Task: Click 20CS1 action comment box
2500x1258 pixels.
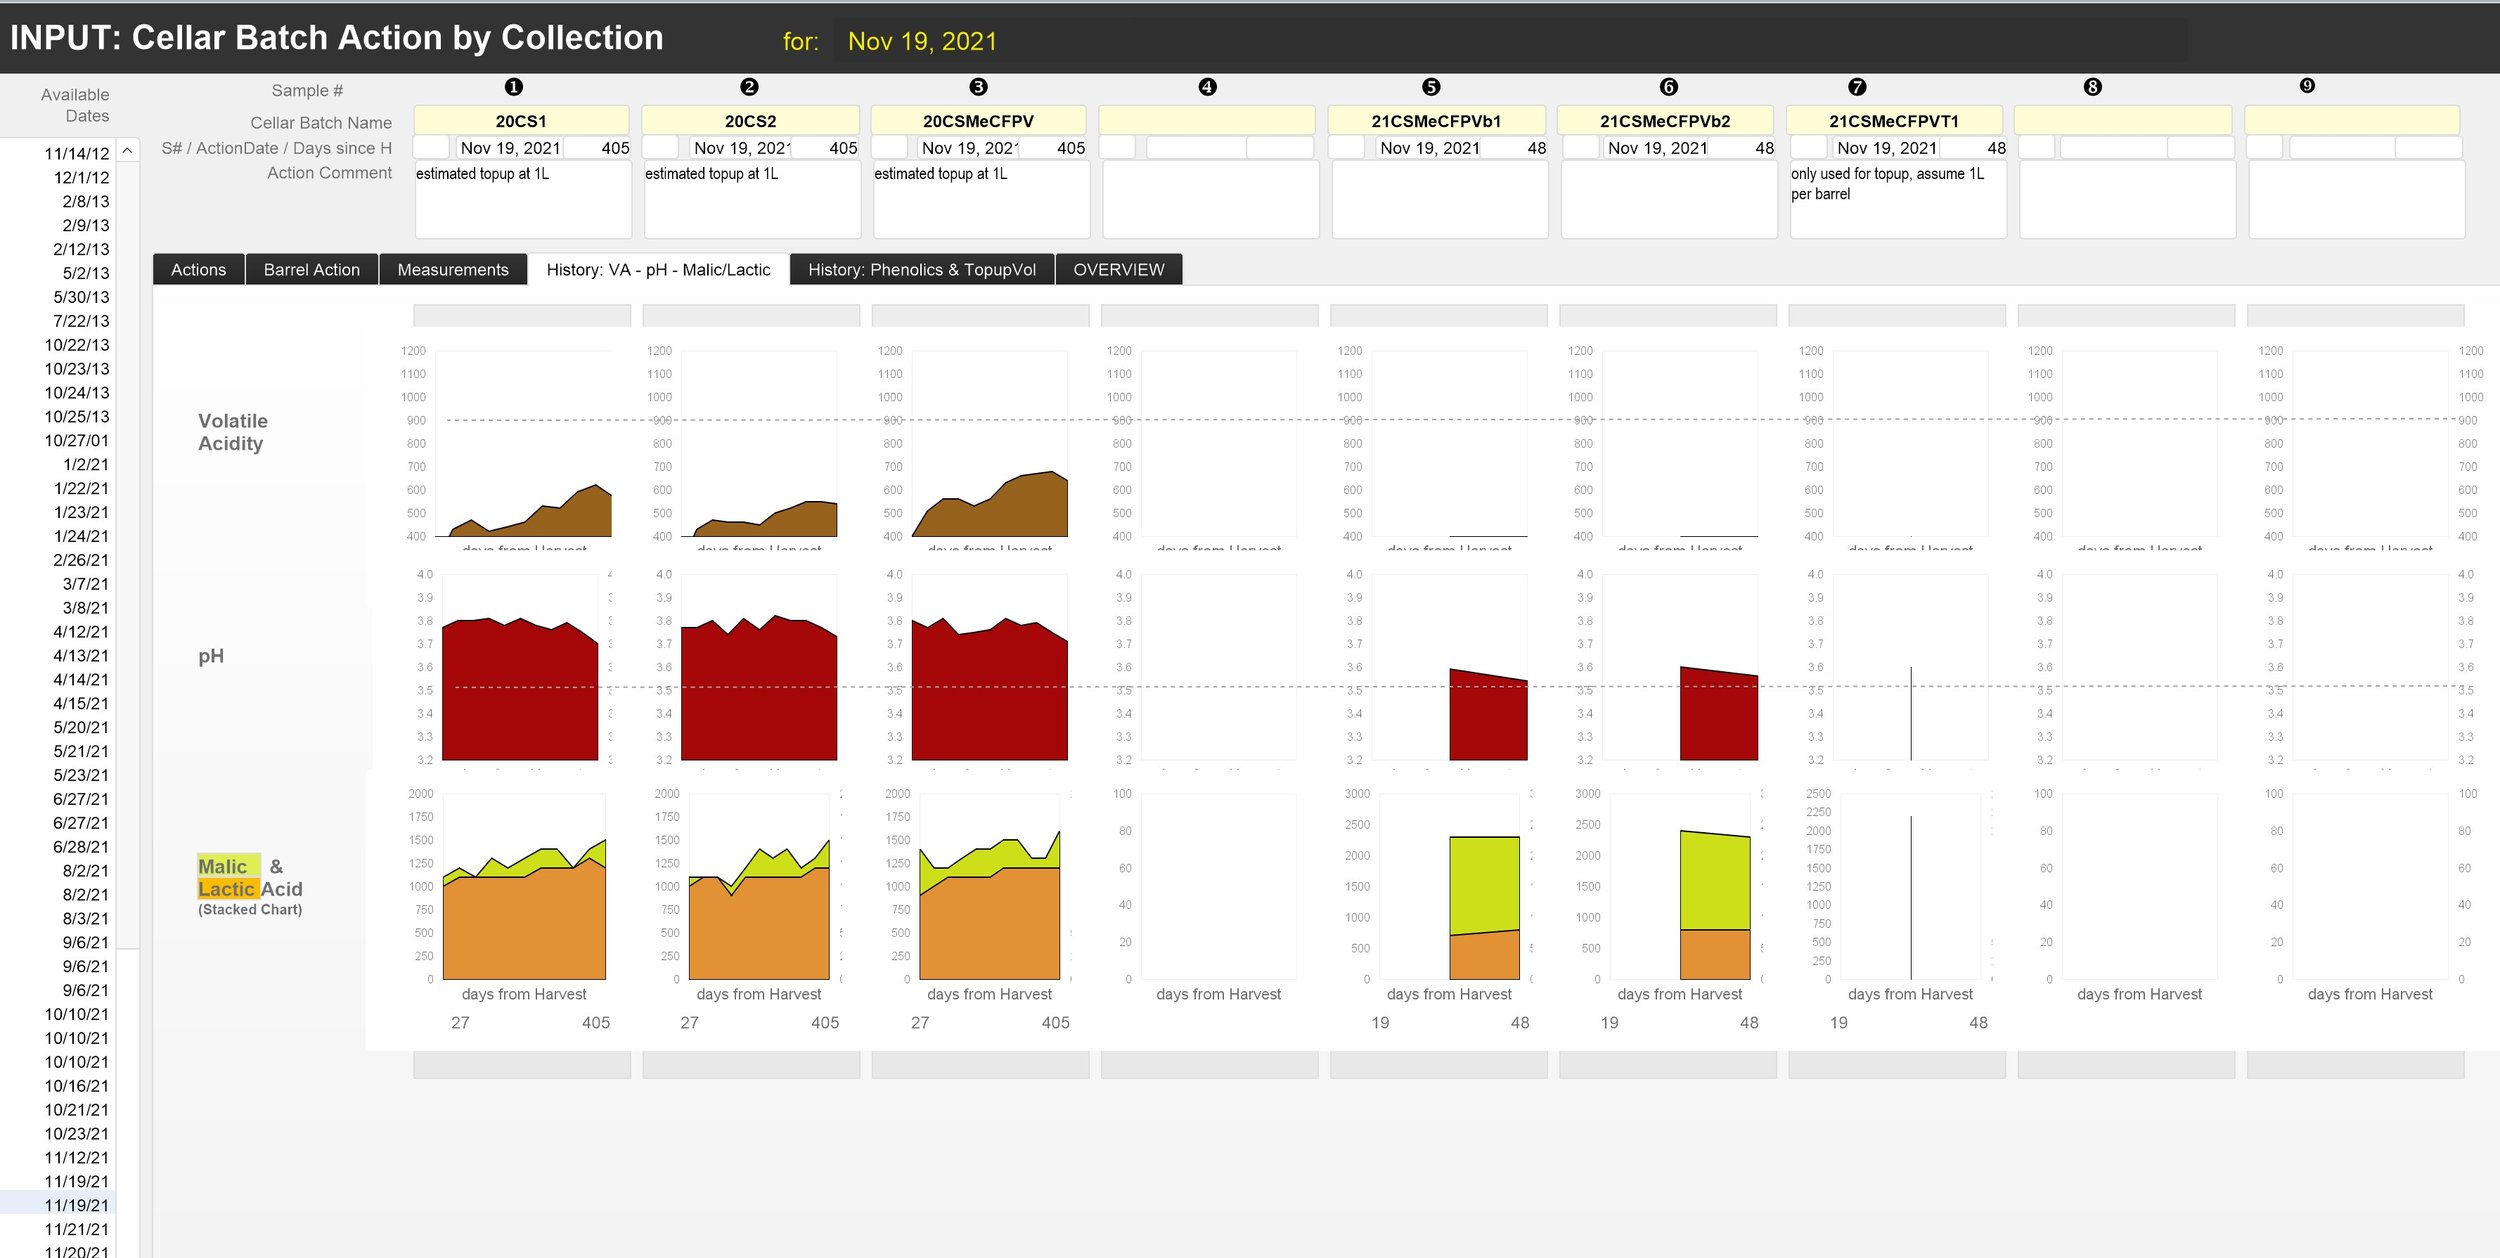Action: [523, 200]
